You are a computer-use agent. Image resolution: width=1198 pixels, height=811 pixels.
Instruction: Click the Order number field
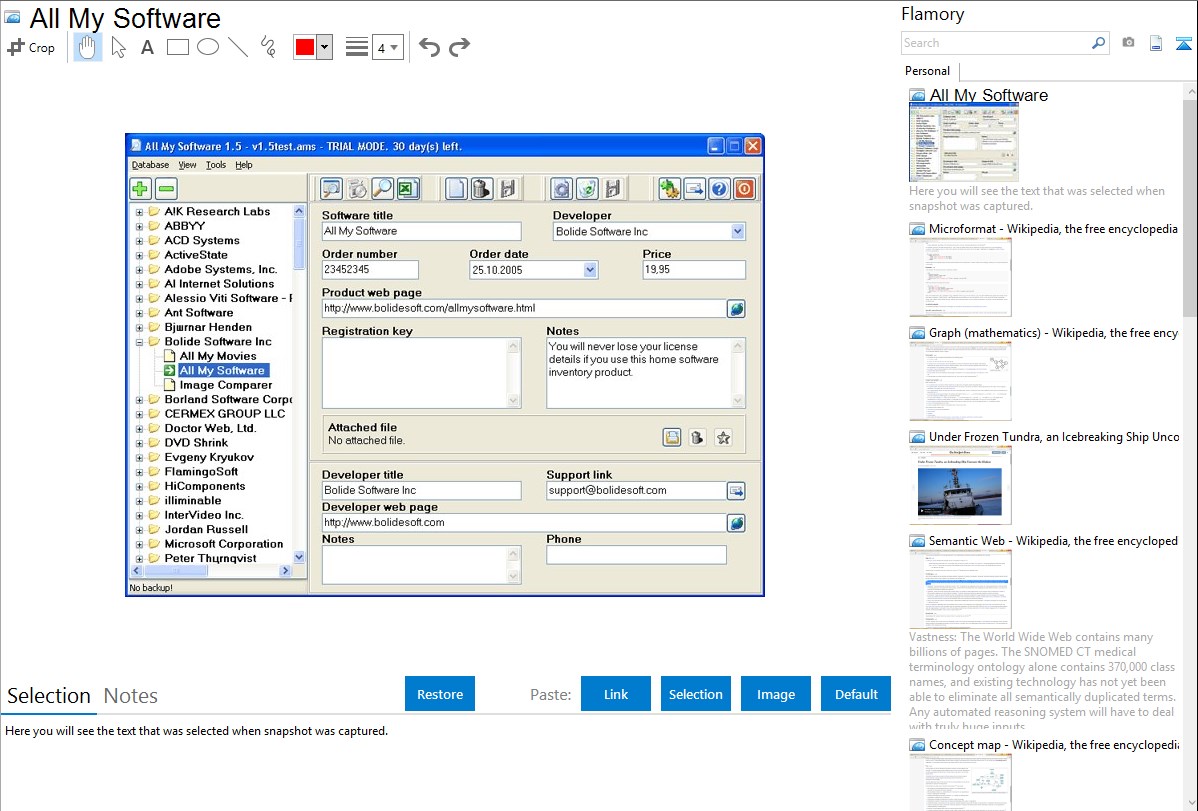[370, 269]
